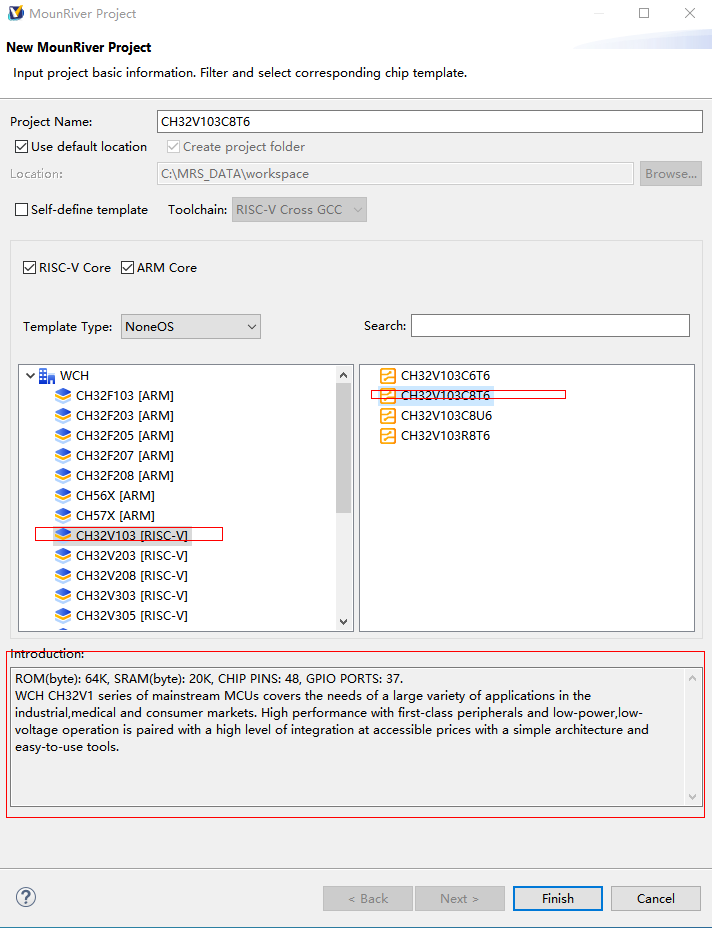Click into the Project Name field
712x928 pixels.
click(x=430, y=121)
